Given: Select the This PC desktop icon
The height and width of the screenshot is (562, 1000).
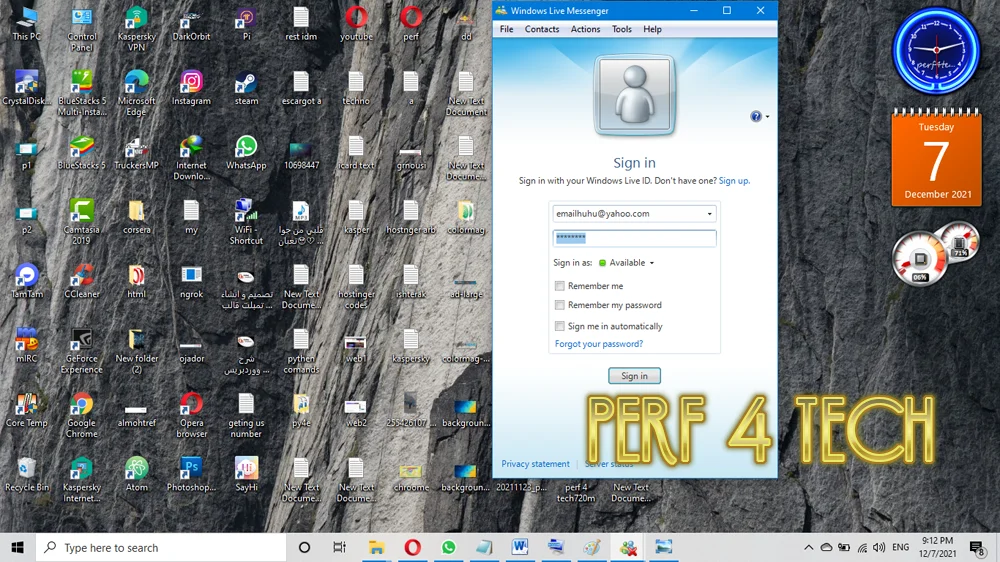Looking at the screenshot, I should (x=26, y=24).
